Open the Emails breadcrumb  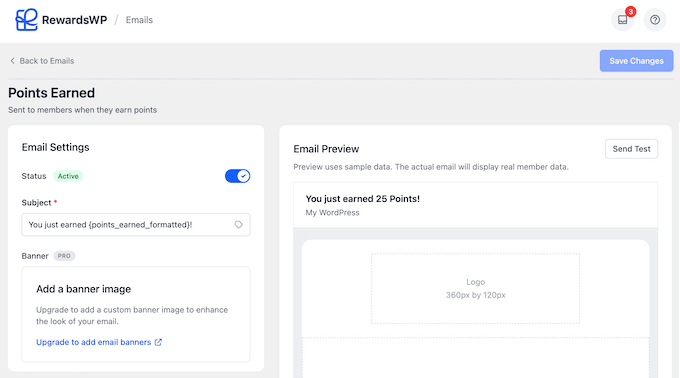tap(139, 20)
